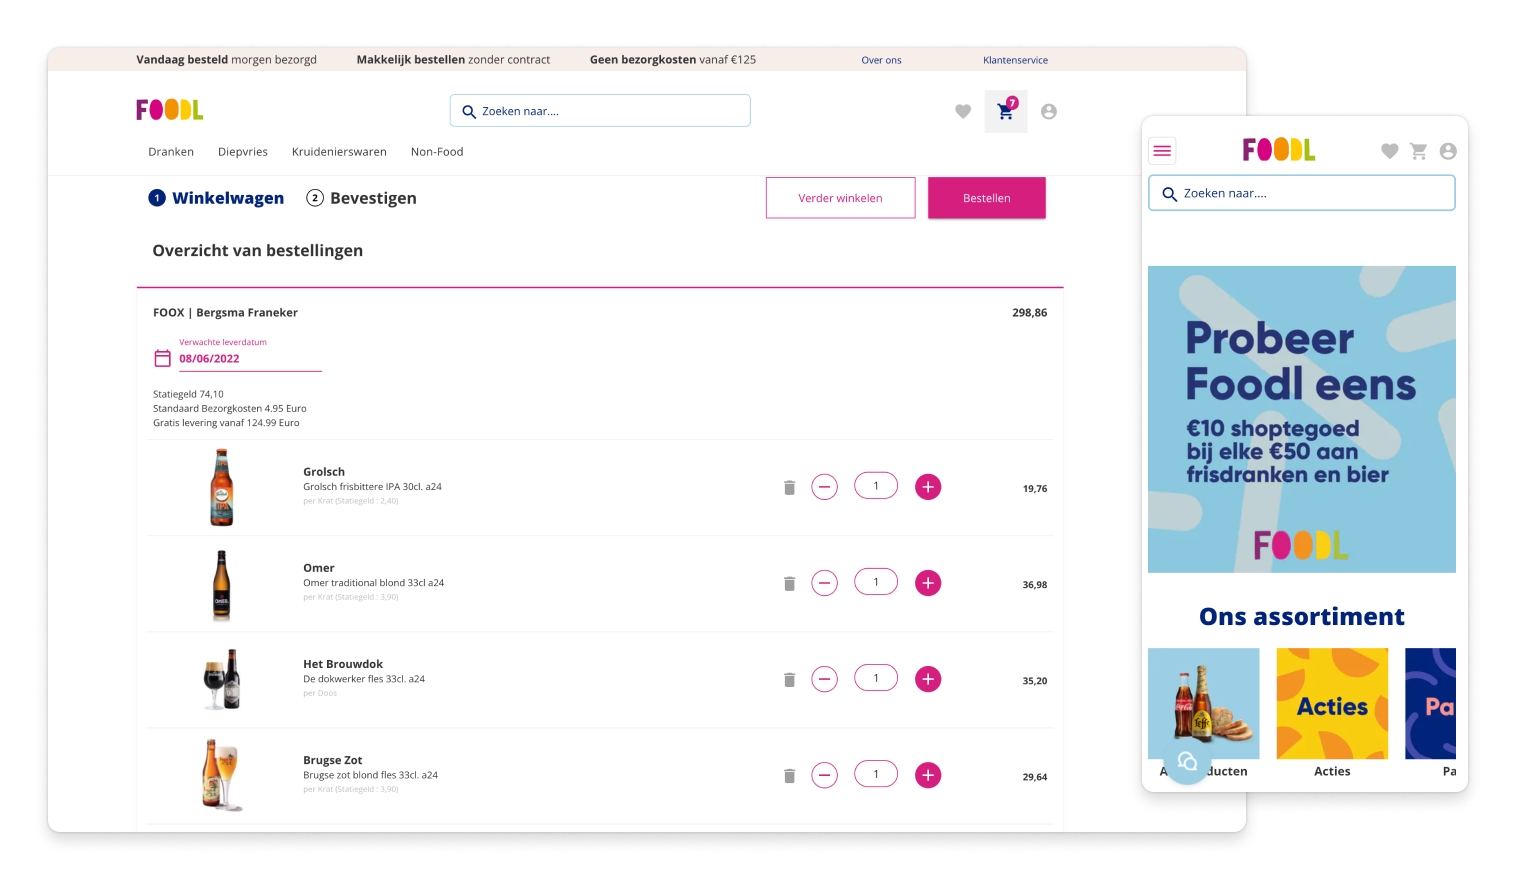Tap account icon in mobile view

(1448, 151)
